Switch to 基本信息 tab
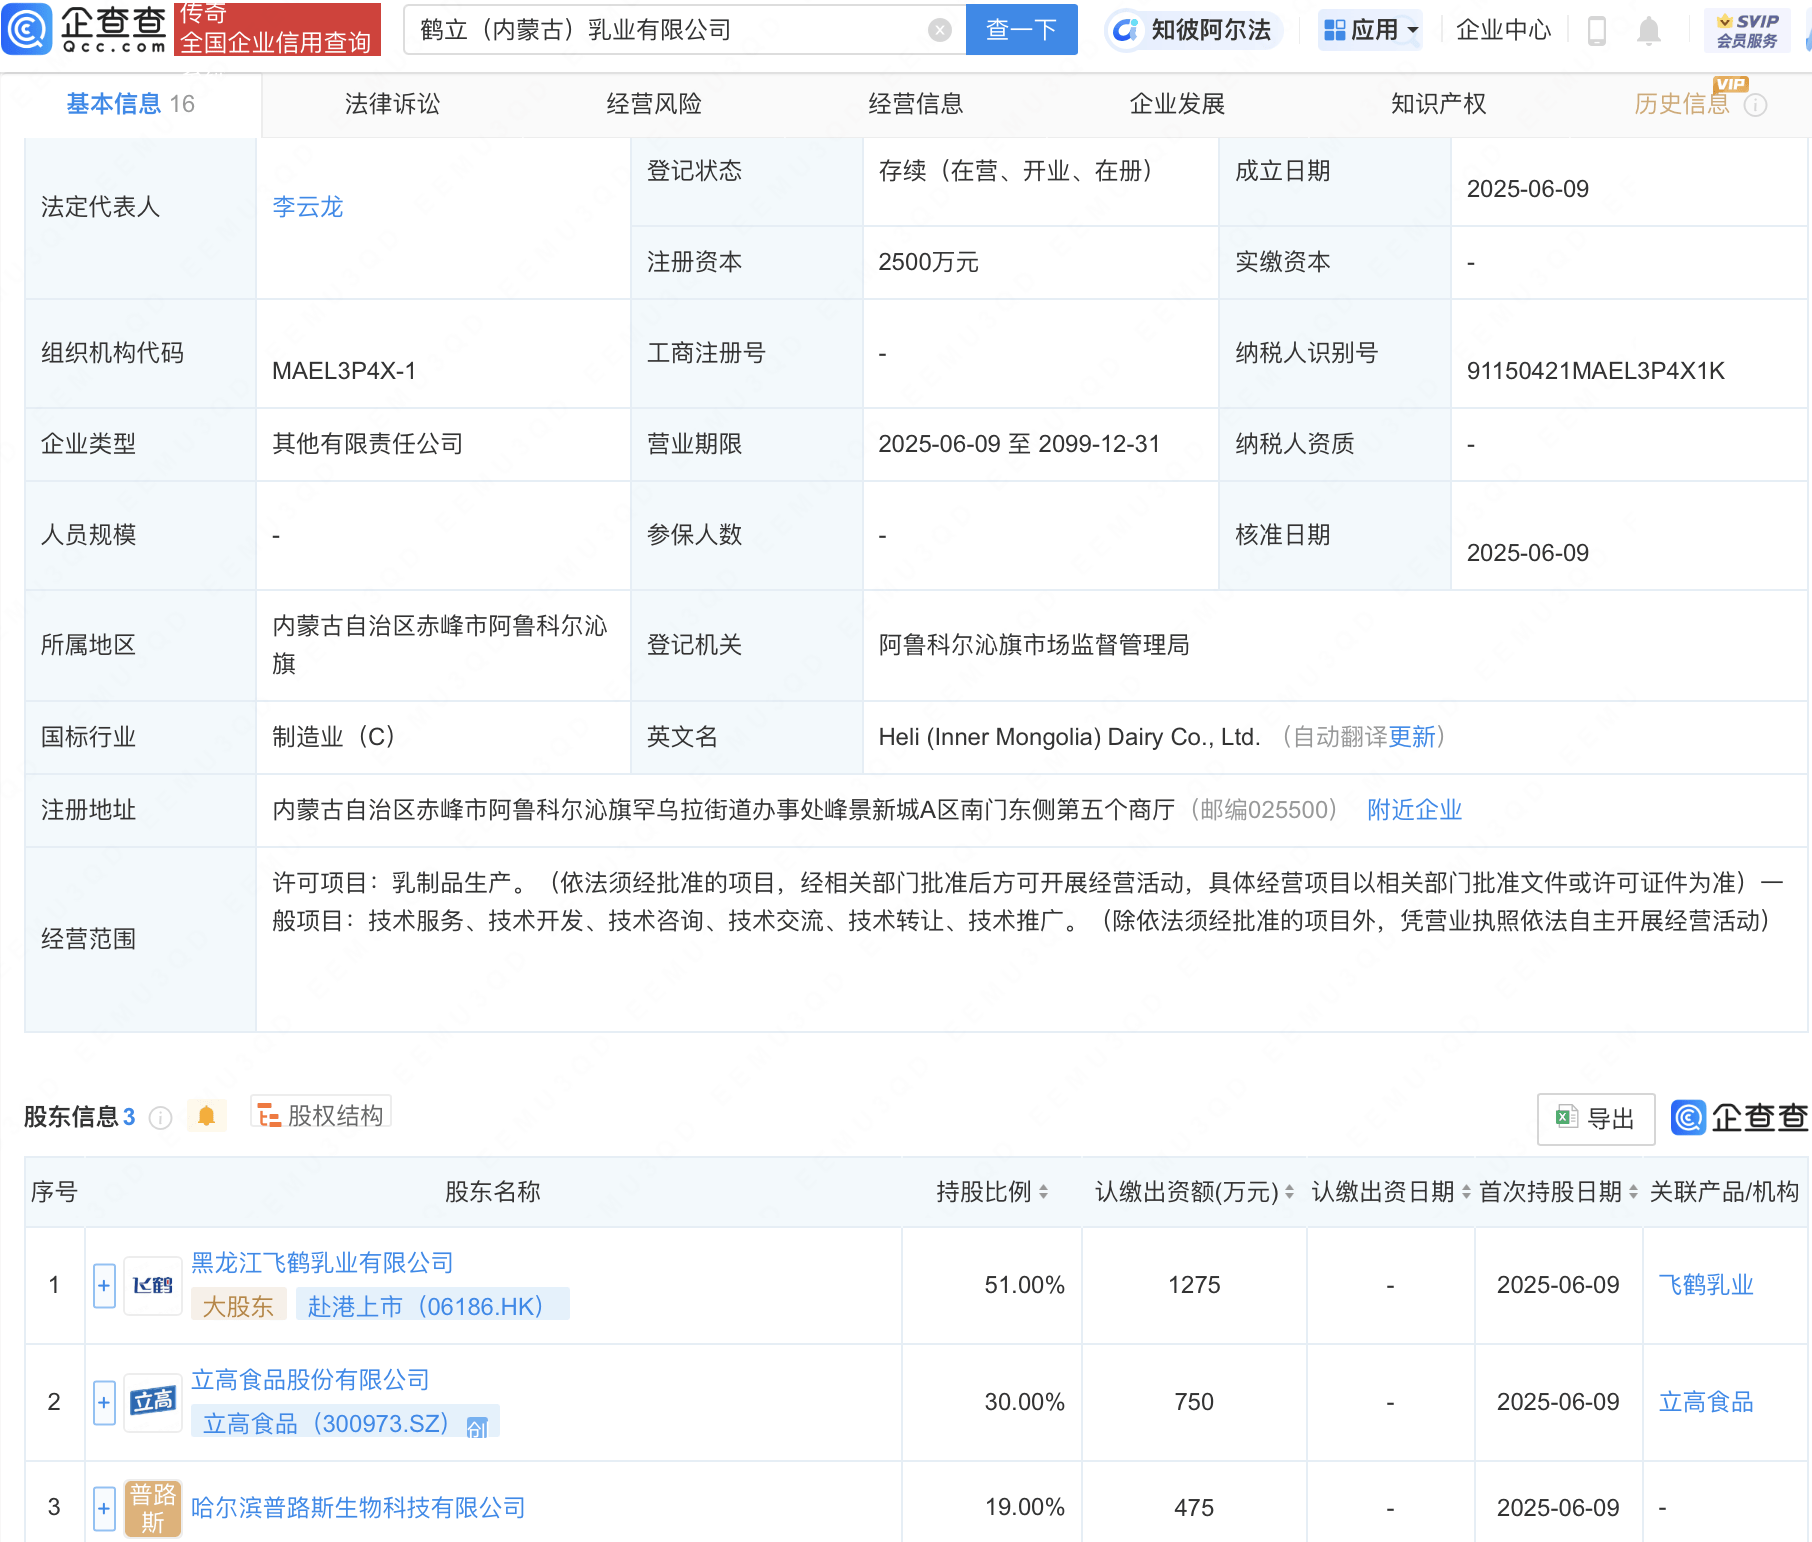 coord(130,104)
